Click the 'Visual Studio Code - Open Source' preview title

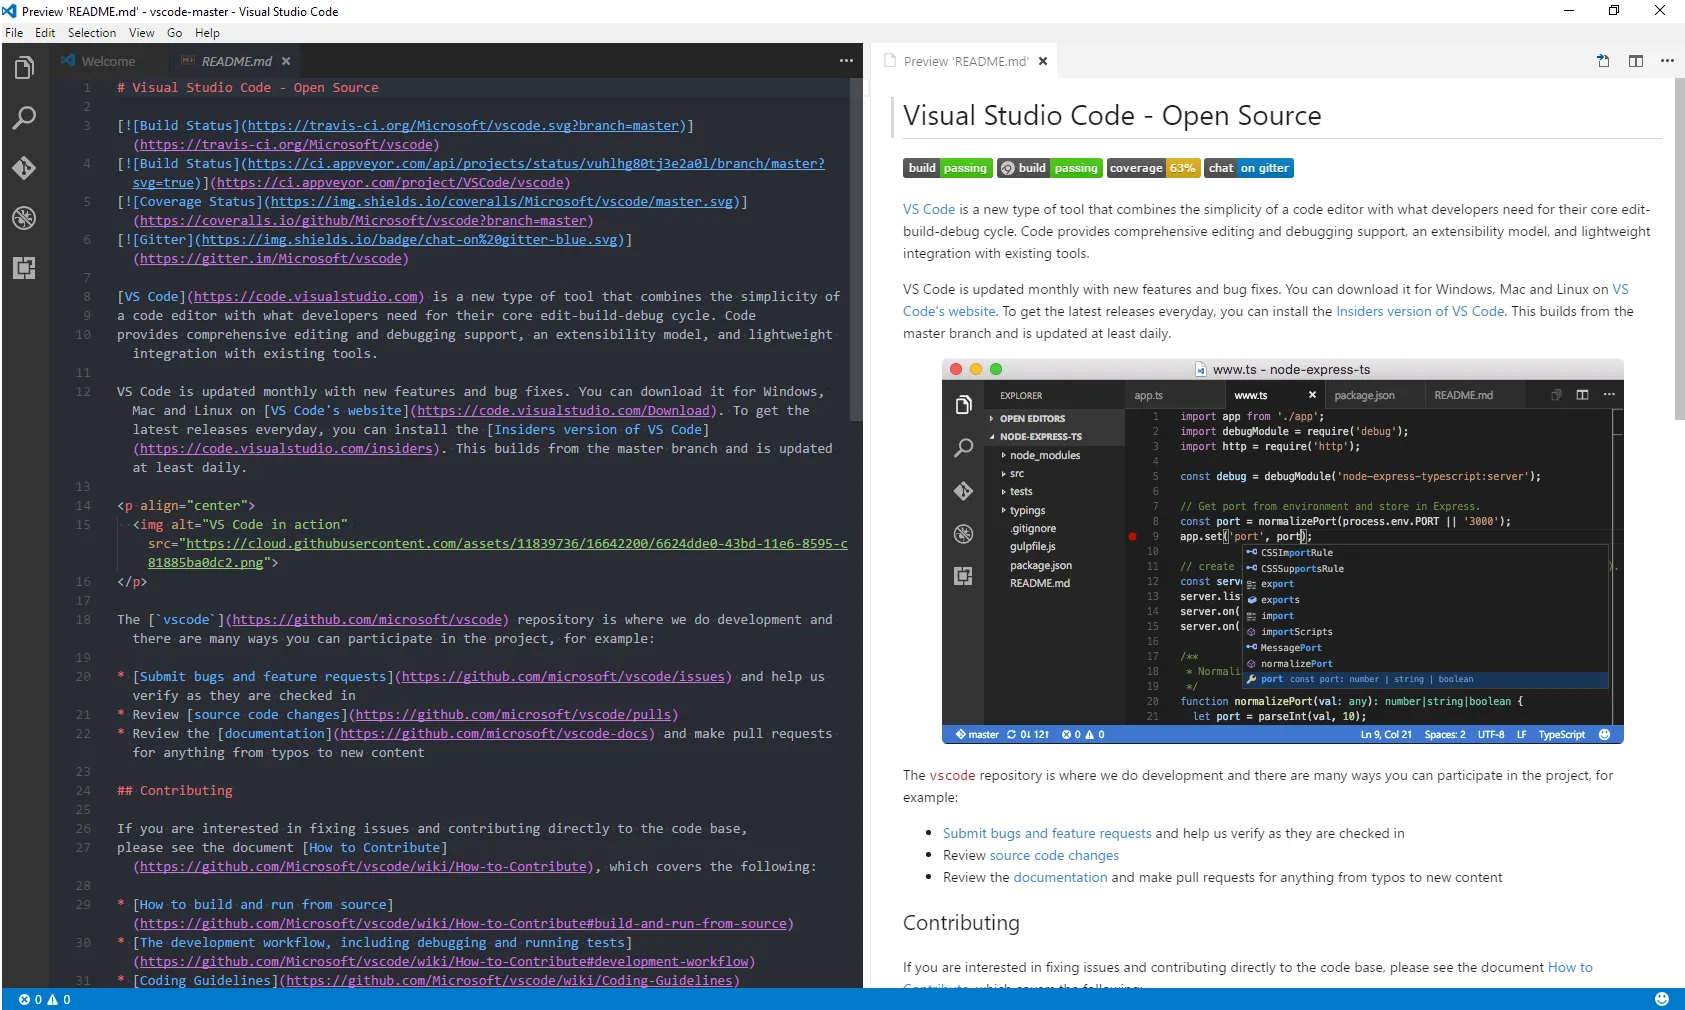pyautogui.click(x=1112, y=116)
